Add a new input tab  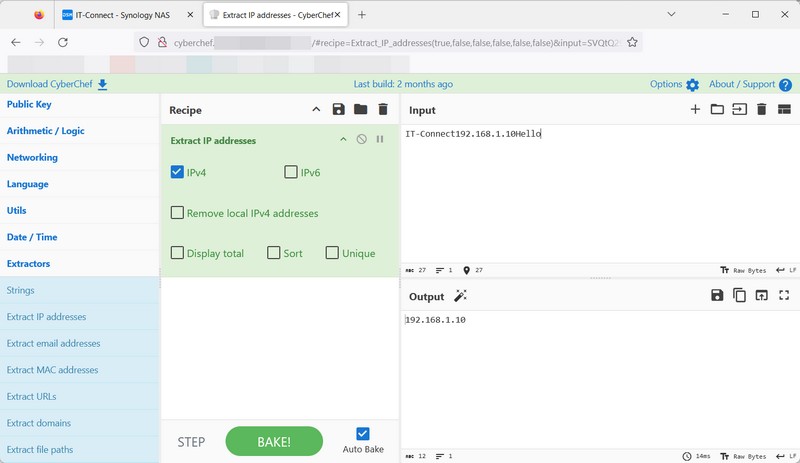coord(695,109)
